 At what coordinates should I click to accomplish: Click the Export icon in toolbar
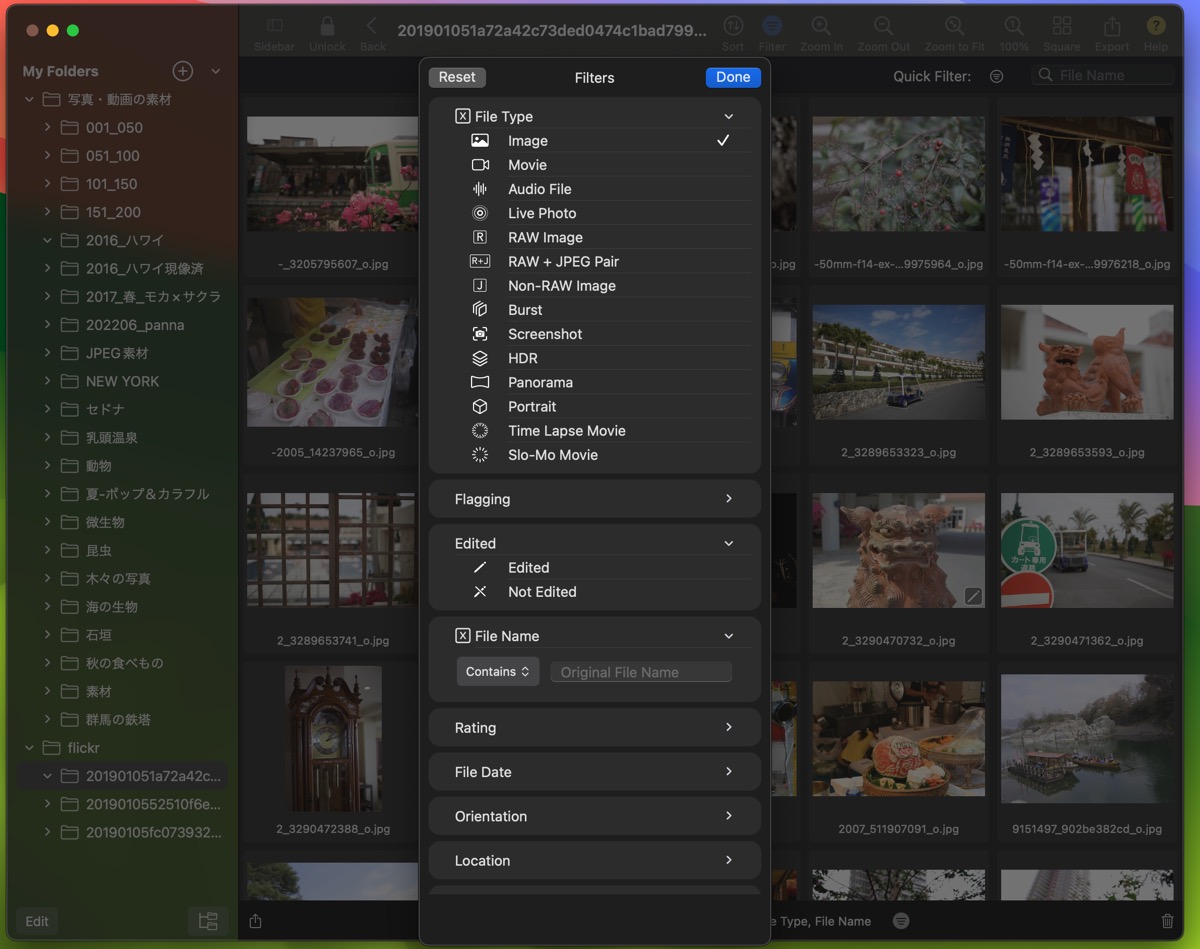point(1111,27)
